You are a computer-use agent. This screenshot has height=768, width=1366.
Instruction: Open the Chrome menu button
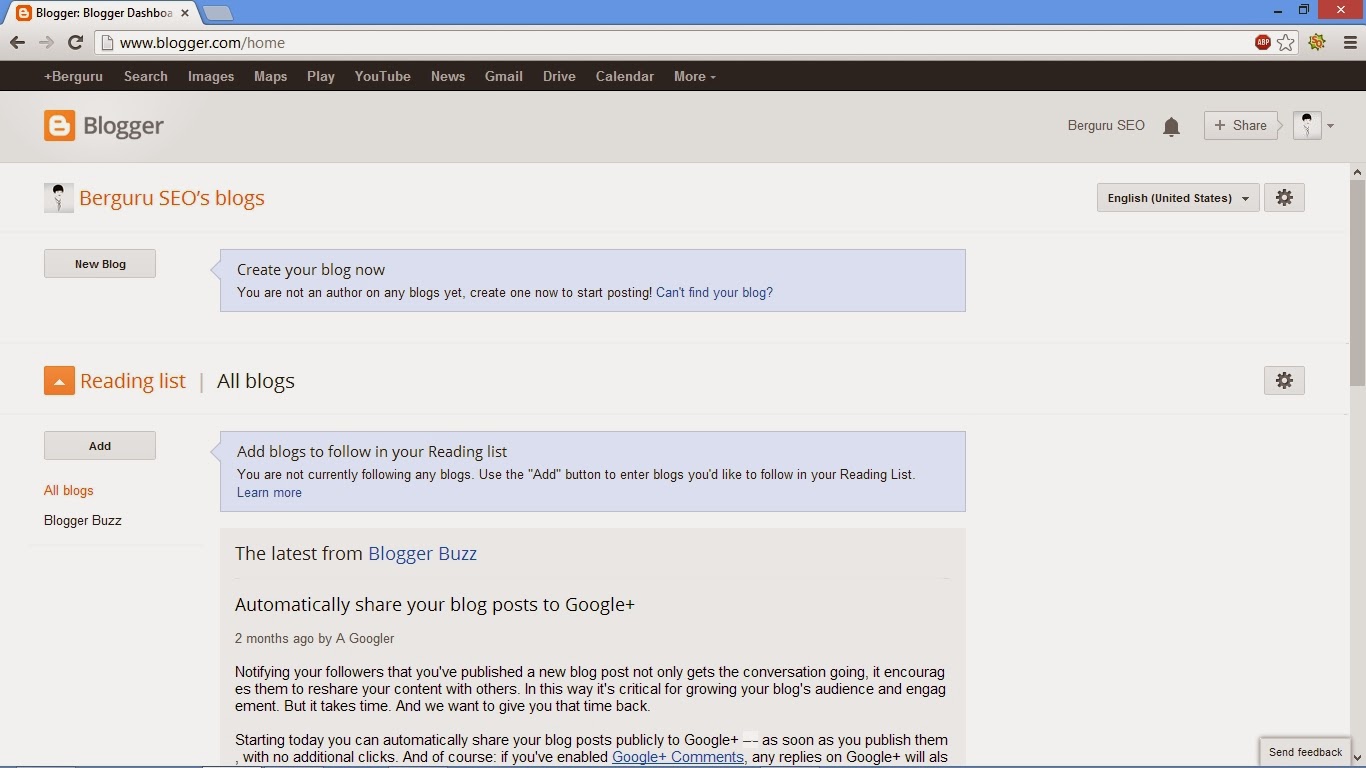click(x=1349, y=42)
